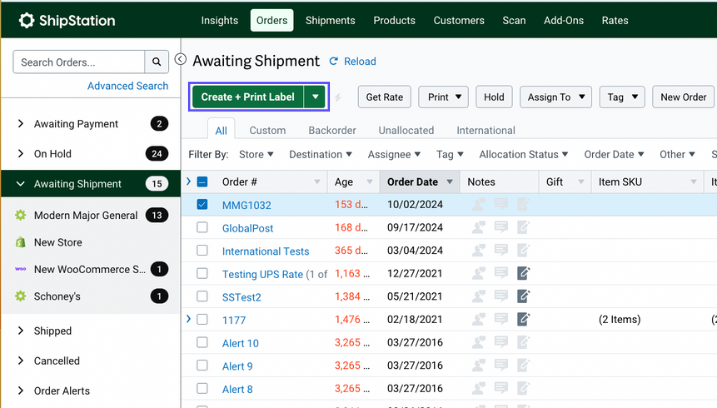Collapse the sidebar with the arrow circle icon
The image size is (717, 408).
click(x=181, y=59)
